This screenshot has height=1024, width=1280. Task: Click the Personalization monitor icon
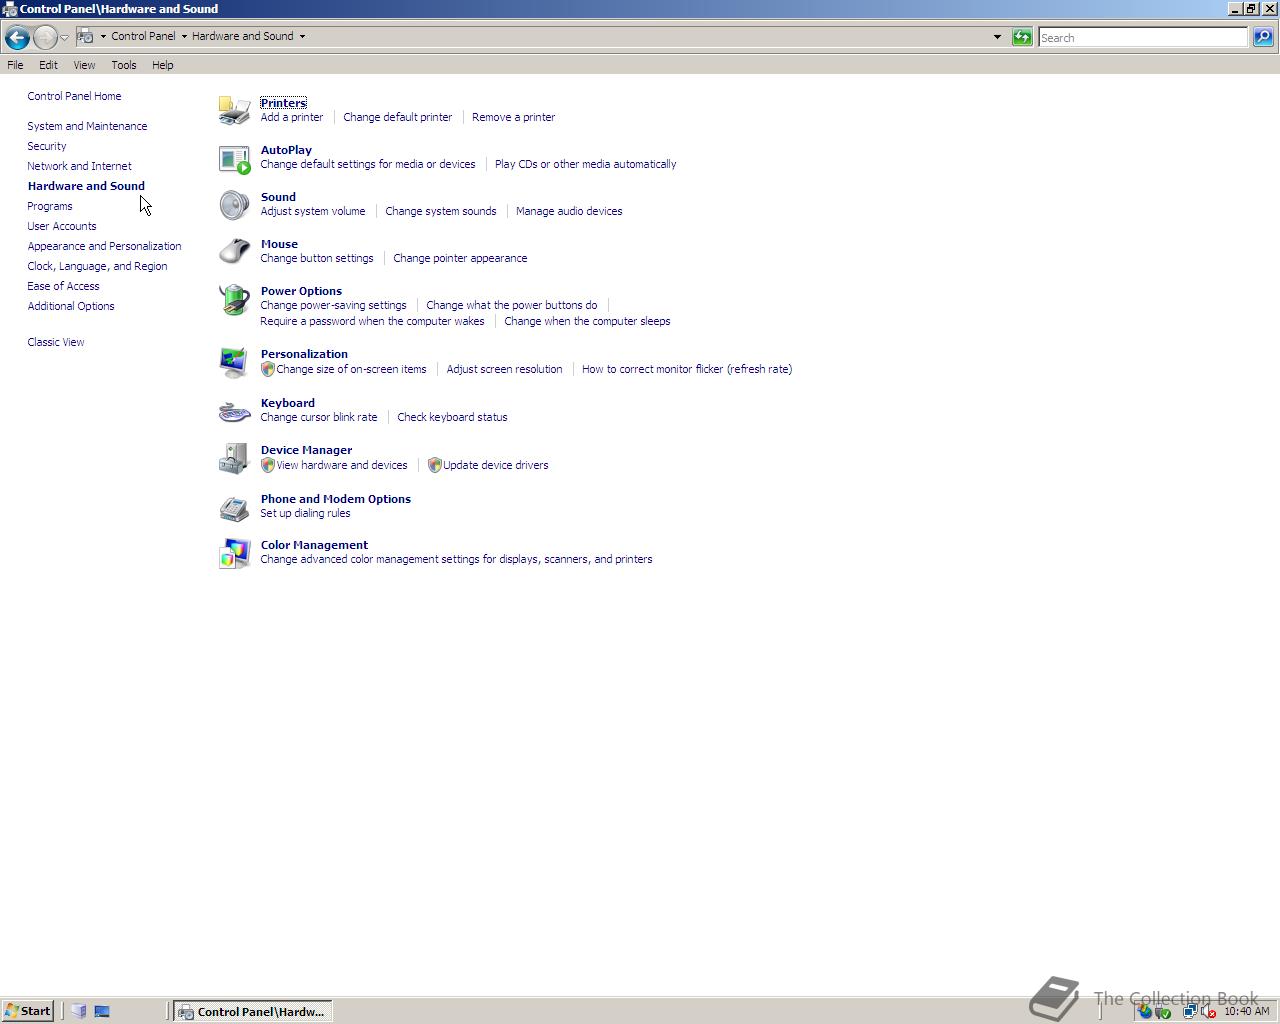[x=234, y=362]
